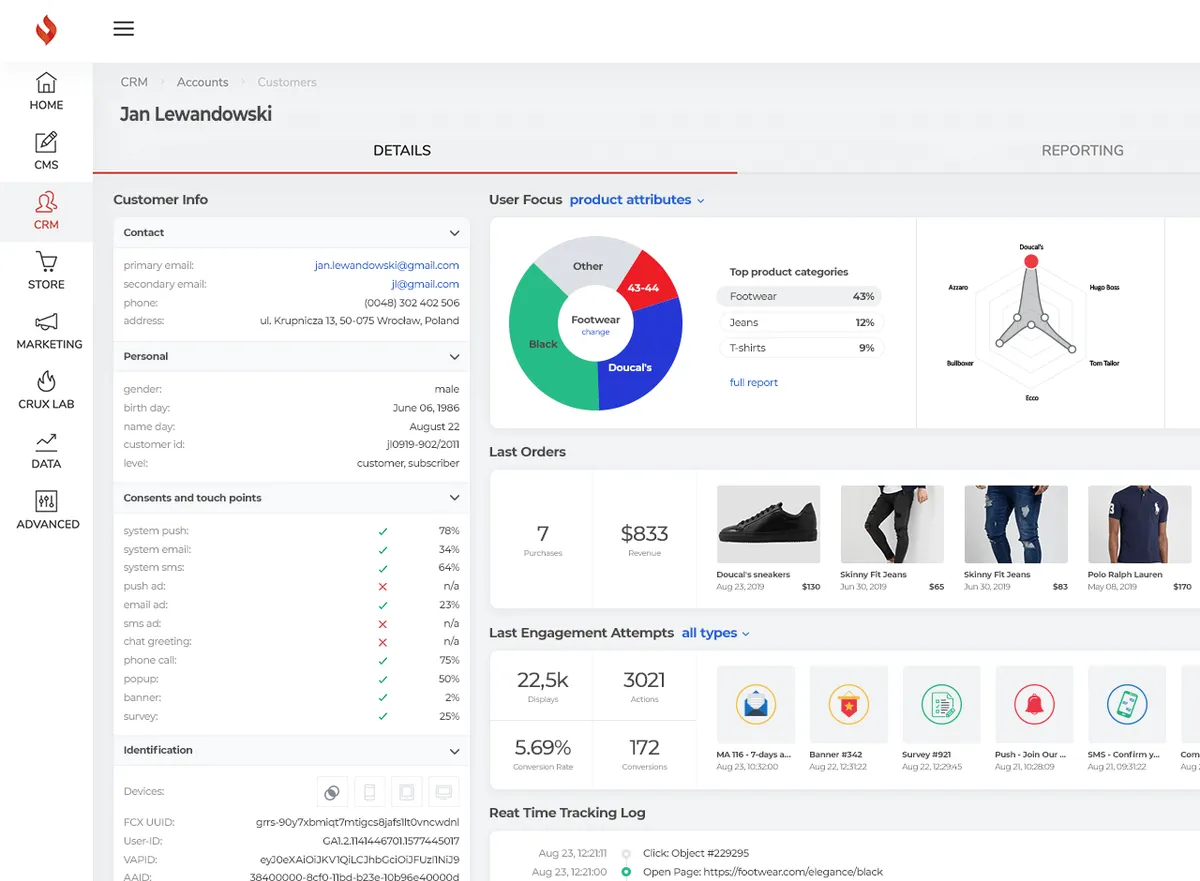Collapse the Contact section
Image resolution: width=1200 pixels, height=881 pixels.
coord(454,233)
